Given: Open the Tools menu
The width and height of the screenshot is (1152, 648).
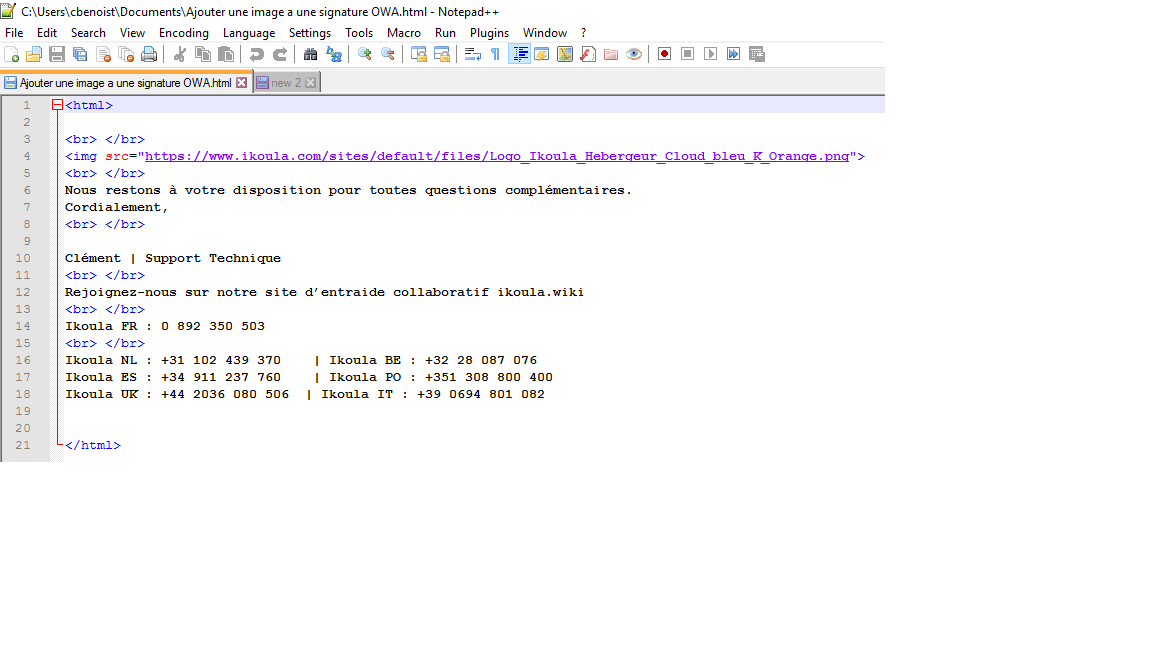Looking at the screenshot, I should (359, 33).
